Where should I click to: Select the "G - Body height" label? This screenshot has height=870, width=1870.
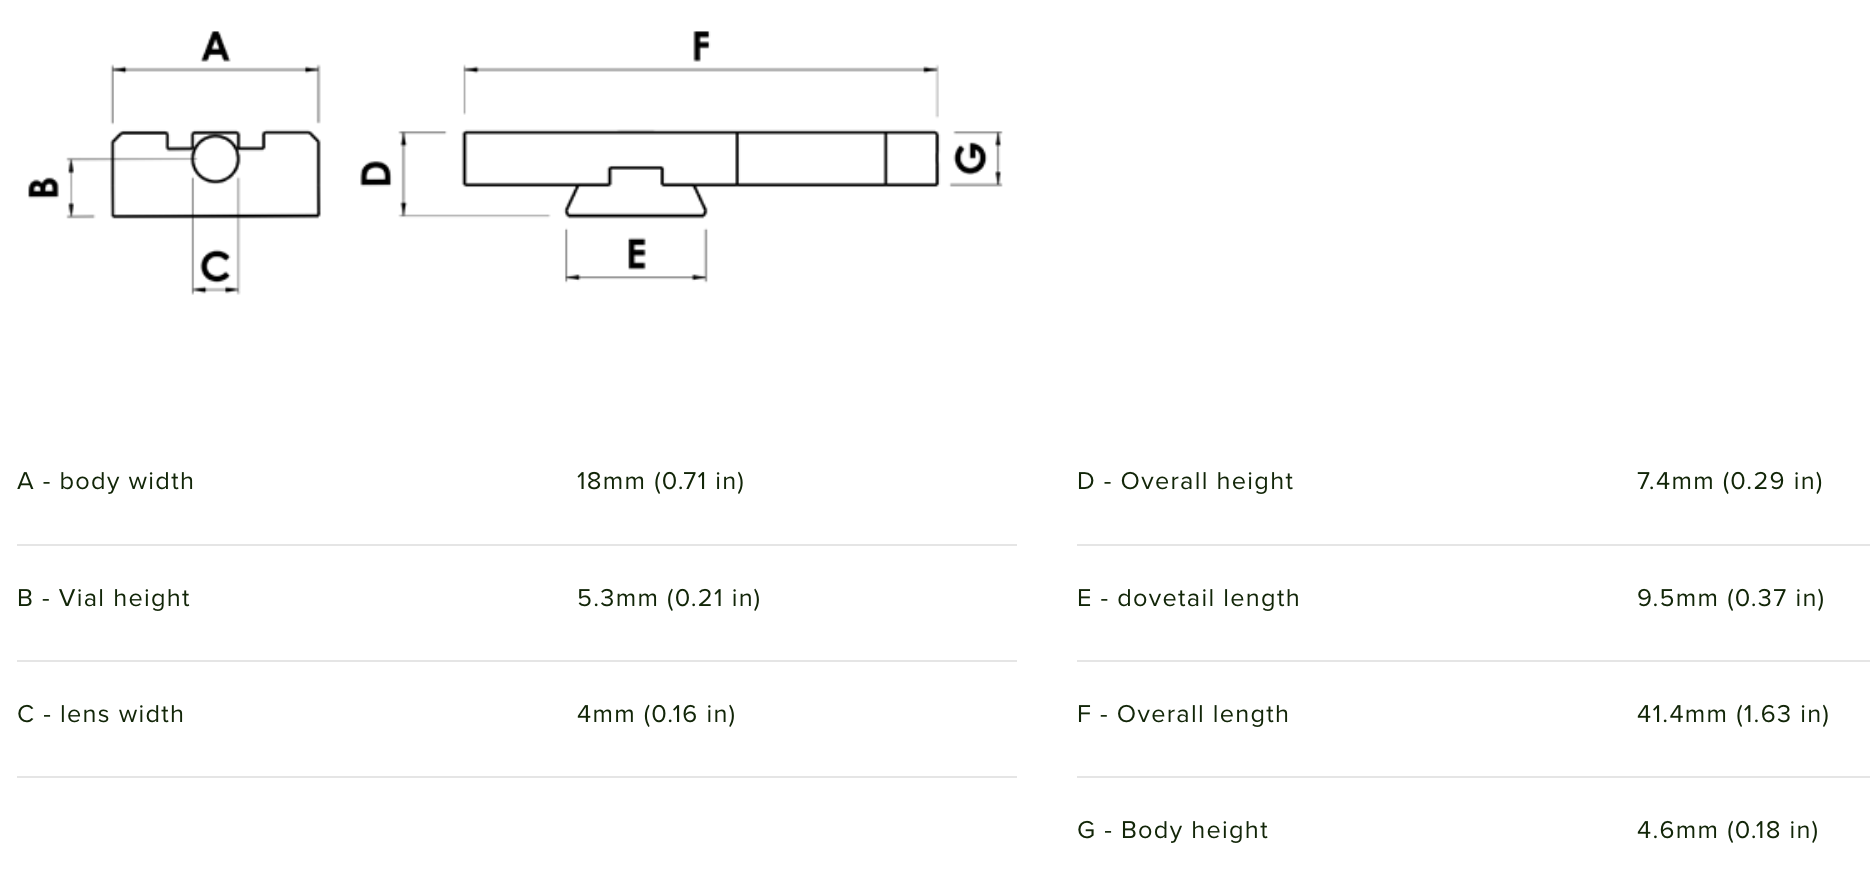[x=1172, y=830]
